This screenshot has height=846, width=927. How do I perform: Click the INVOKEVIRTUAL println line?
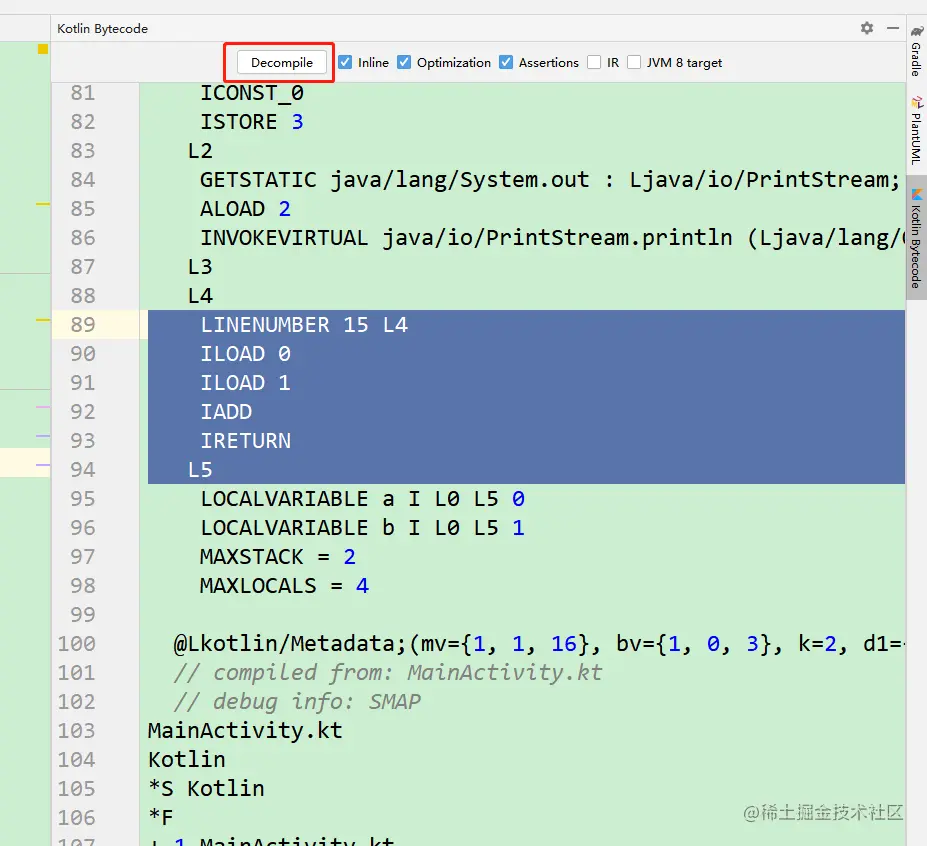click(x=552, y=238)
